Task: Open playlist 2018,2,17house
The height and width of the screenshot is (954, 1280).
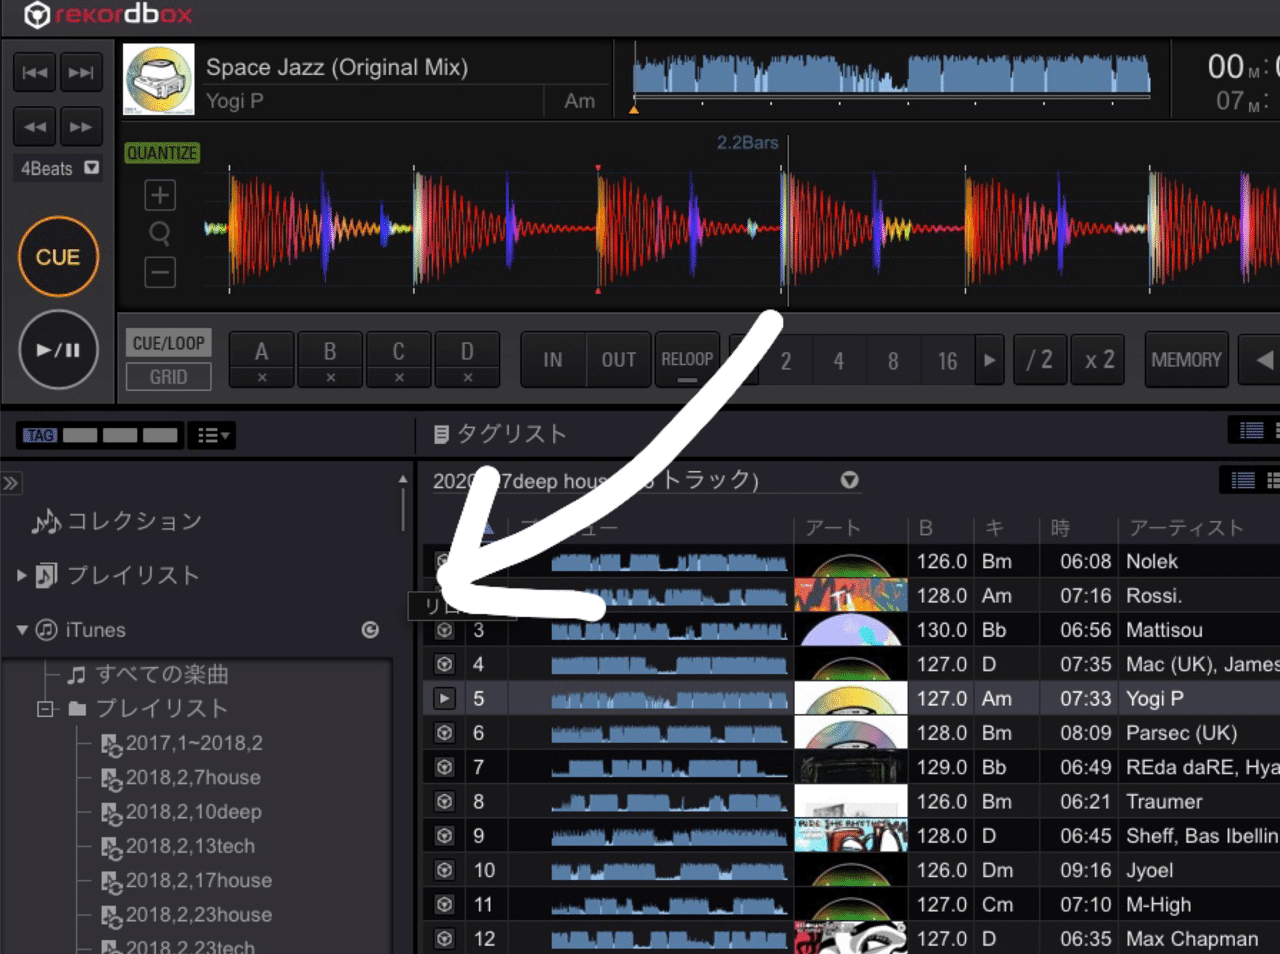Action: coord(186,880)
